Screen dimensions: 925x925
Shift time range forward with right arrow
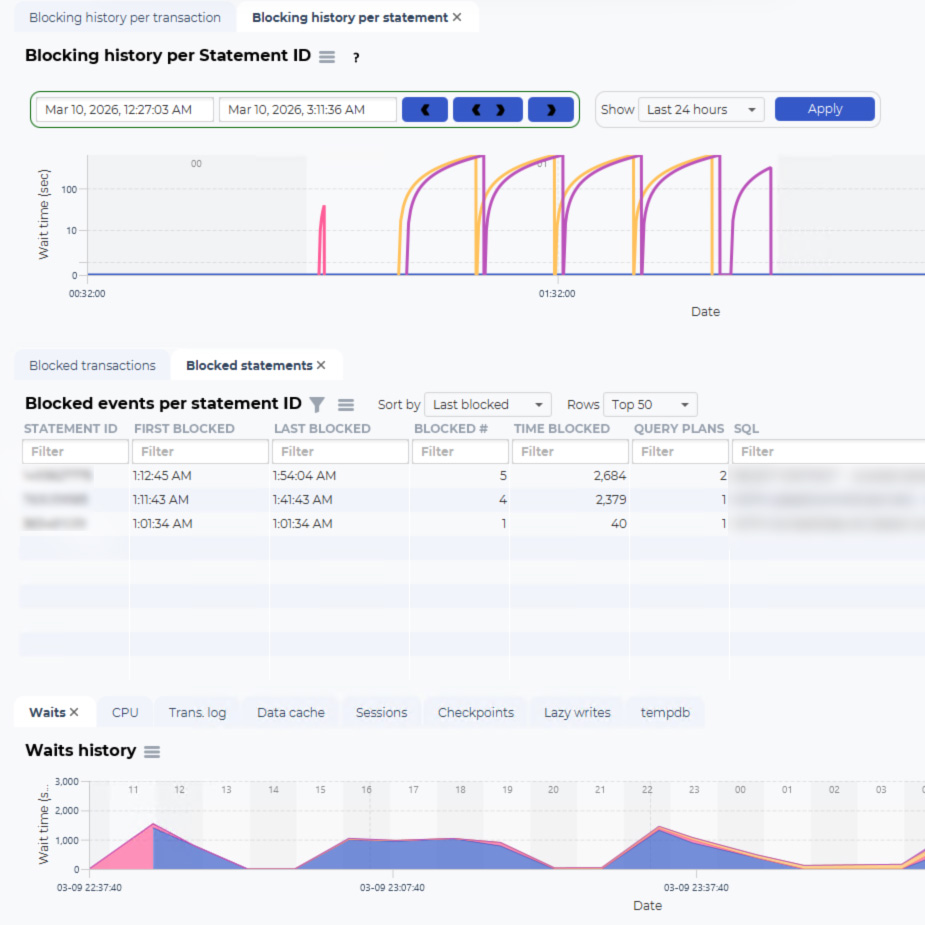[x=550, y=110]
